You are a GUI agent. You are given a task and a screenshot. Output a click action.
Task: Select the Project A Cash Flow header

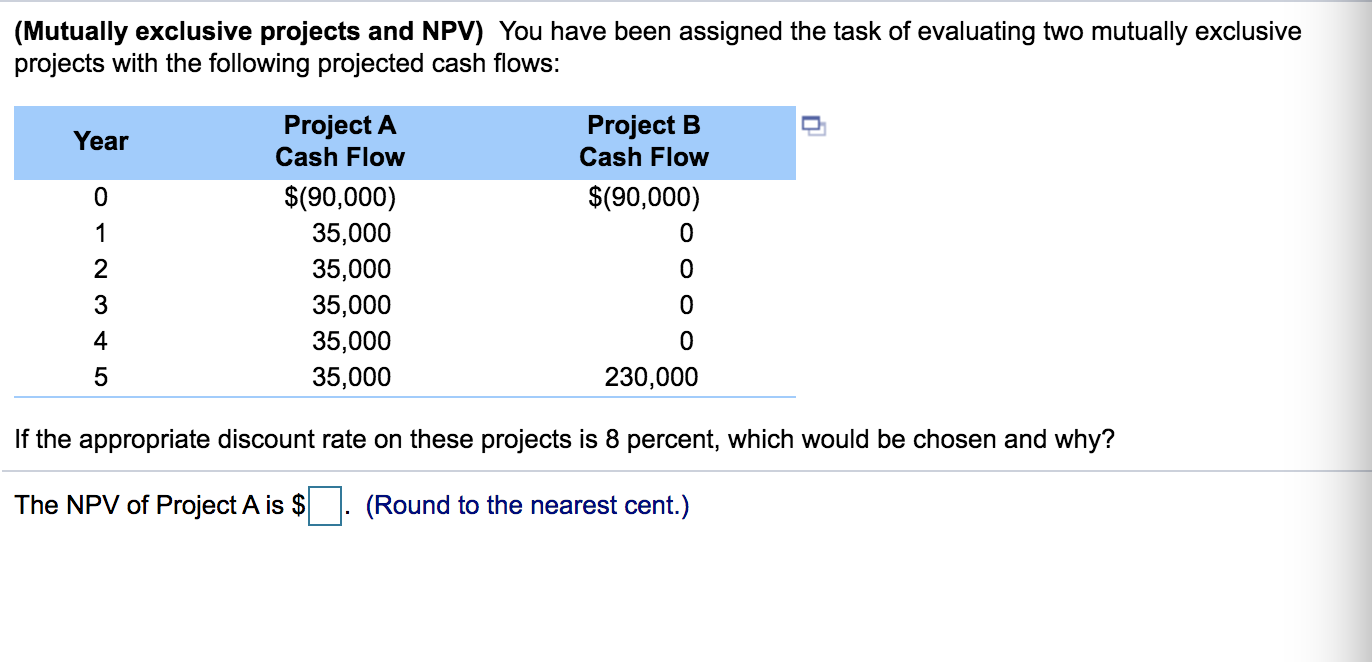(x=340, y=141)
